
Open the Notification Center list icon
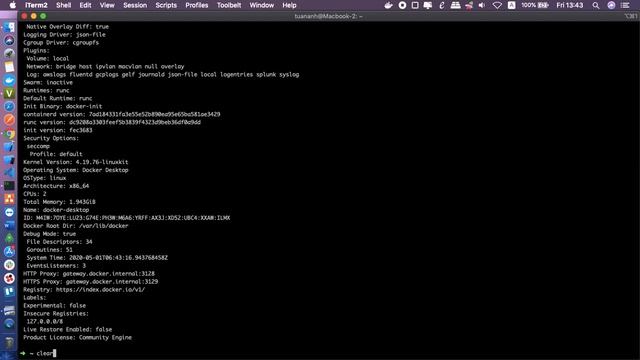pyautogui.click(x=625, y=5)
